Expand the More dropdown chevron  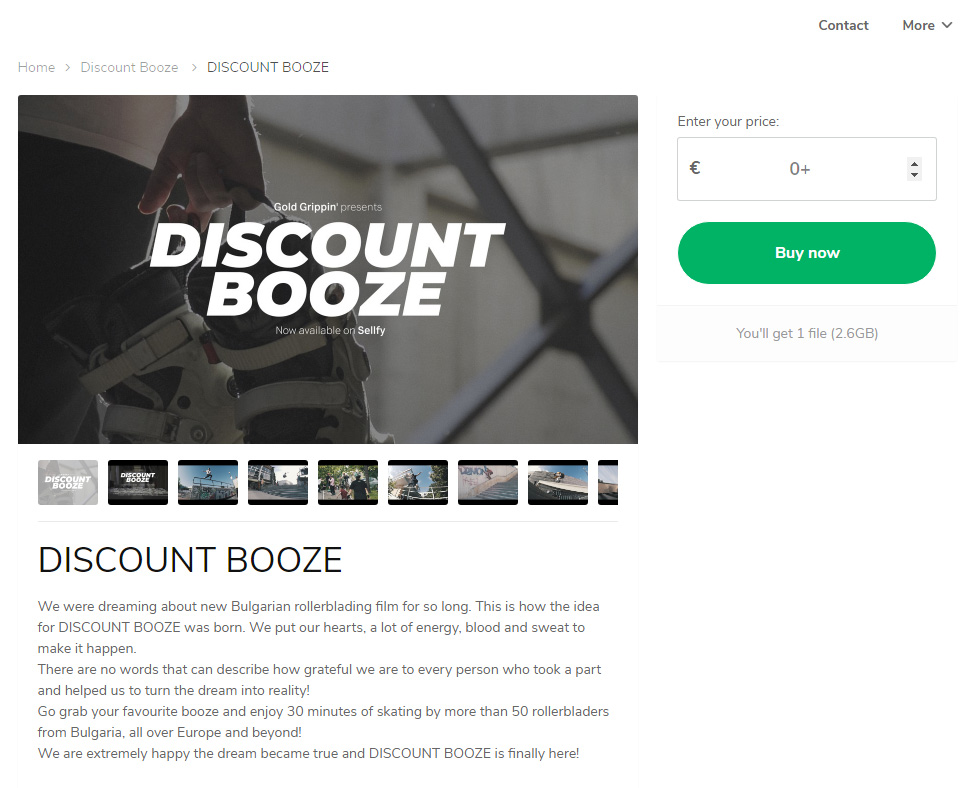pos(947,25)
